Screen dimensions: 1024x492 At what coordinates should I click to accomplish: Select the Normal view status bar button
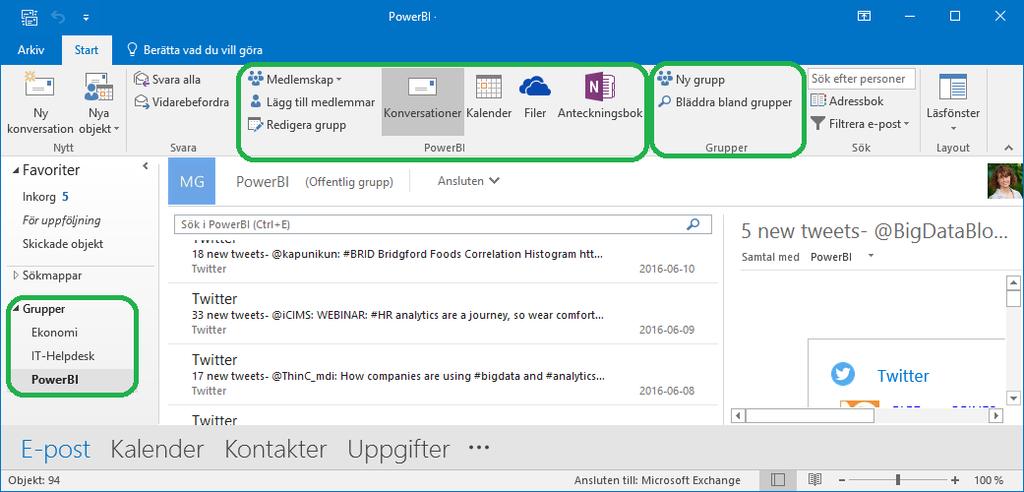click(x=778, y=480)
